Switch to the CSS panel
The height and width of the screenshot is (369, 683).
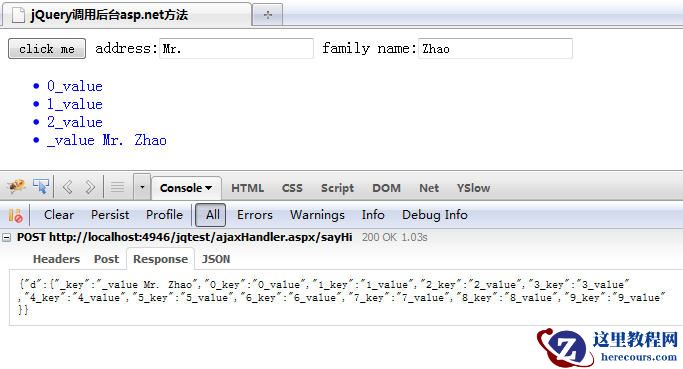click(x=292, y=188)
